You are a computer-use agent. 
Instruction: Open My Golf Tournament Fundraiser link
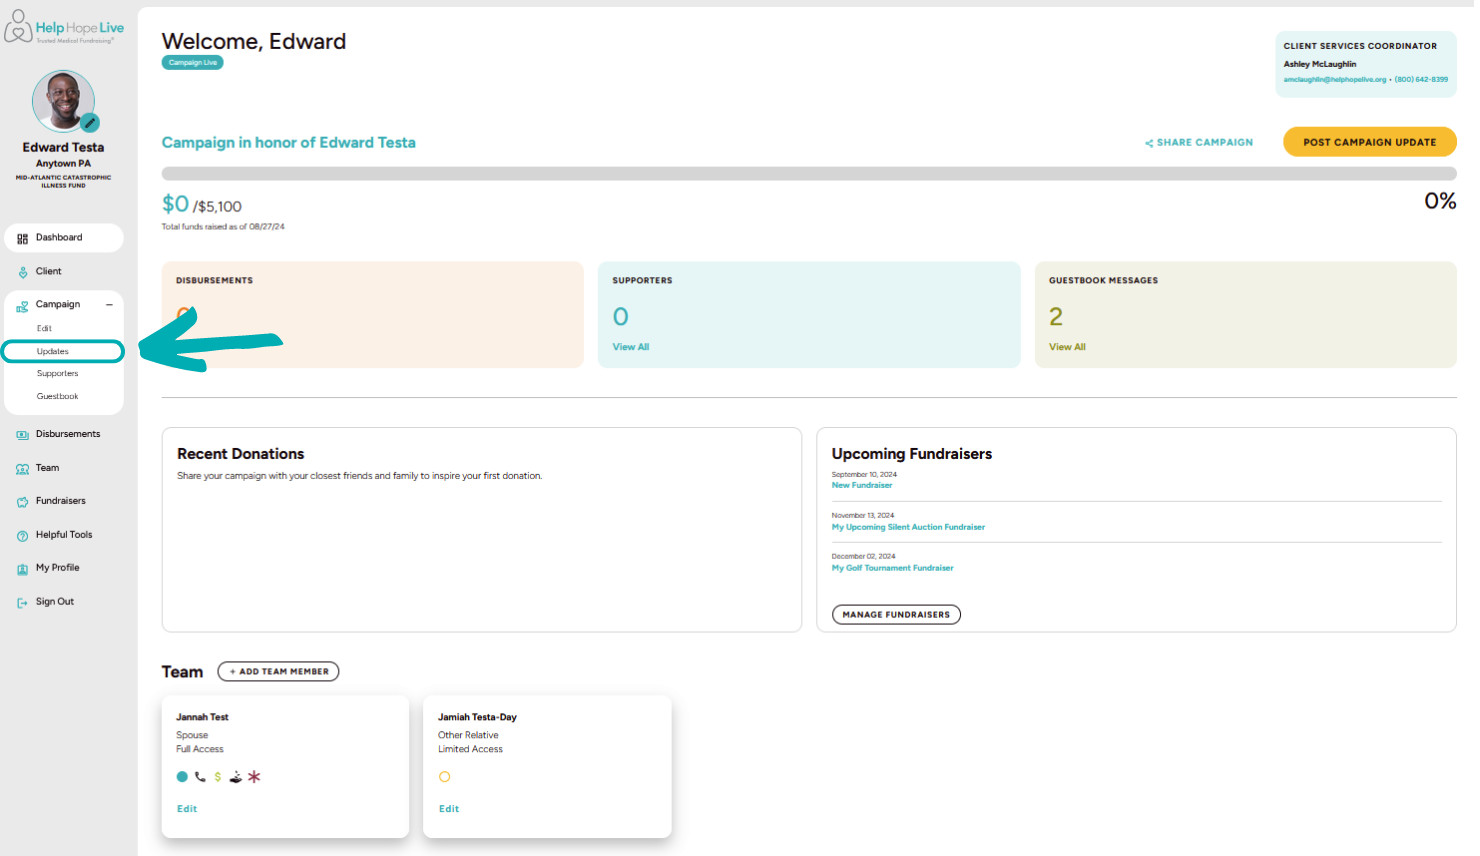pyautogui.click(x=892, y=567)
